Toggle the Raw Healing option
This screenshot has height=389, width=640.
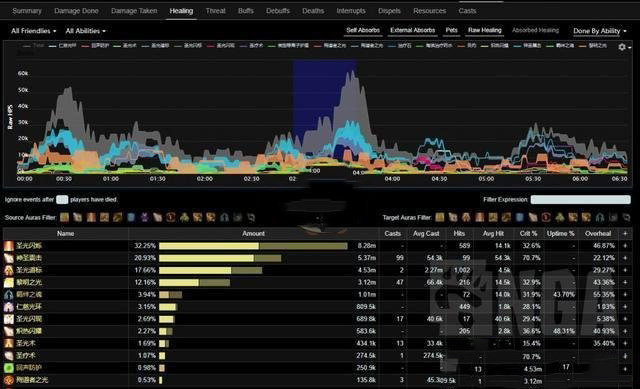[484, 30]
